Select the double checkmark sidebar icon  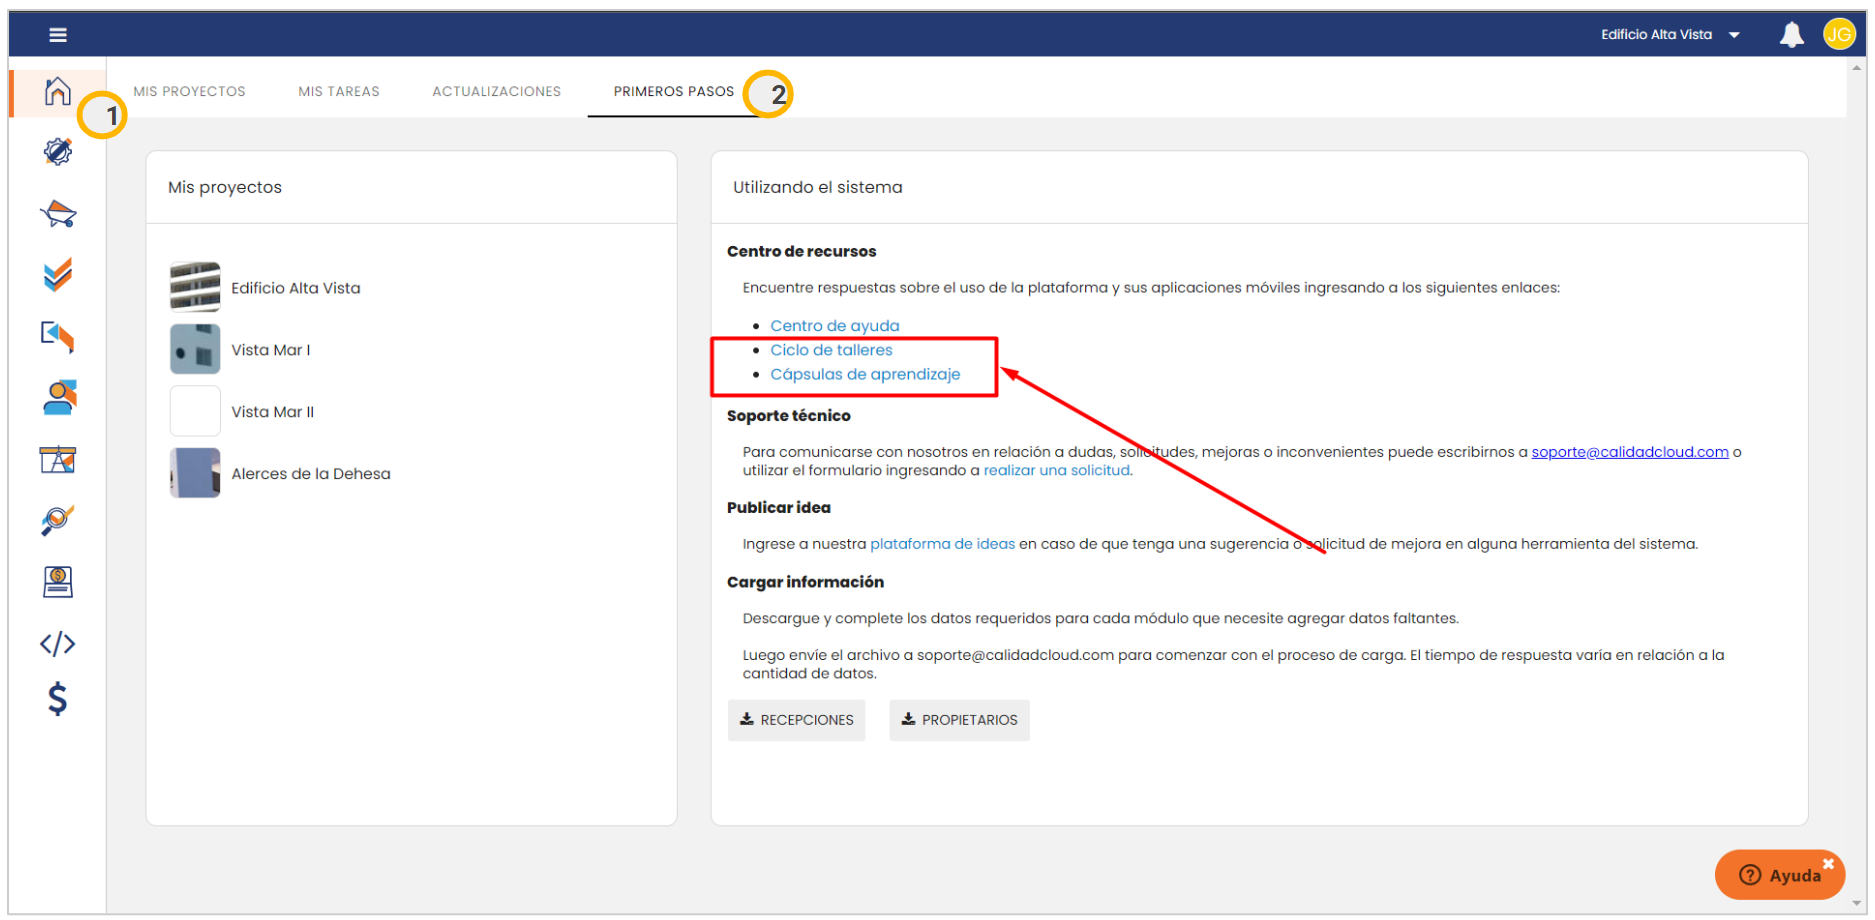(58, 275)
